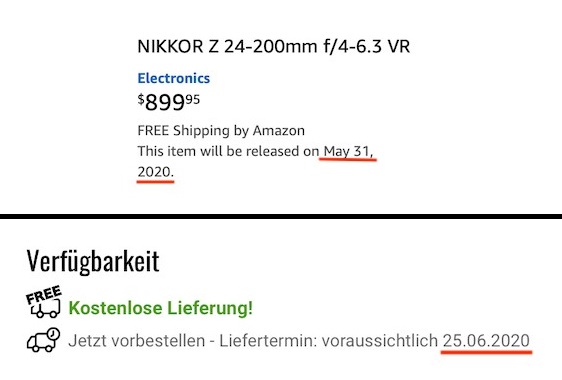
Task: Open the NIKKOR Z 24-200mm product title
Action: click(x=274, y=47)
